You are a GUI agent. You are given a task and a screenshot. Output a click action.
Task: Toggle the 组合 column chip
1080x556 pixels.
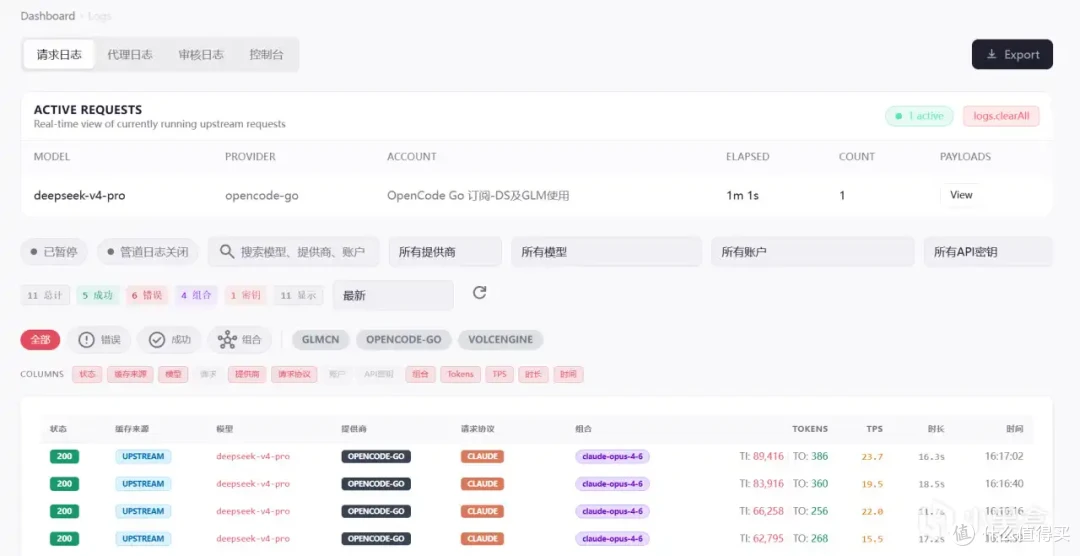pos(420,374)
